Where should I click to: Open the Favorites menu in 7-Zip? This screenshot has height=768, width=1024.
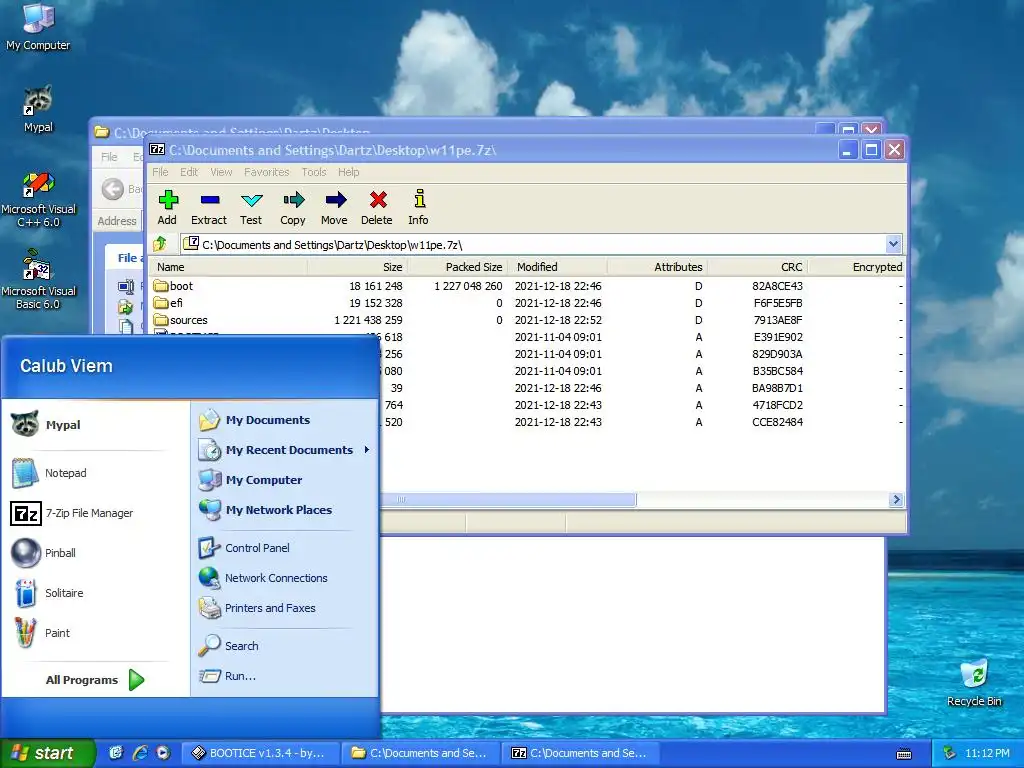[x=266, y=172]
